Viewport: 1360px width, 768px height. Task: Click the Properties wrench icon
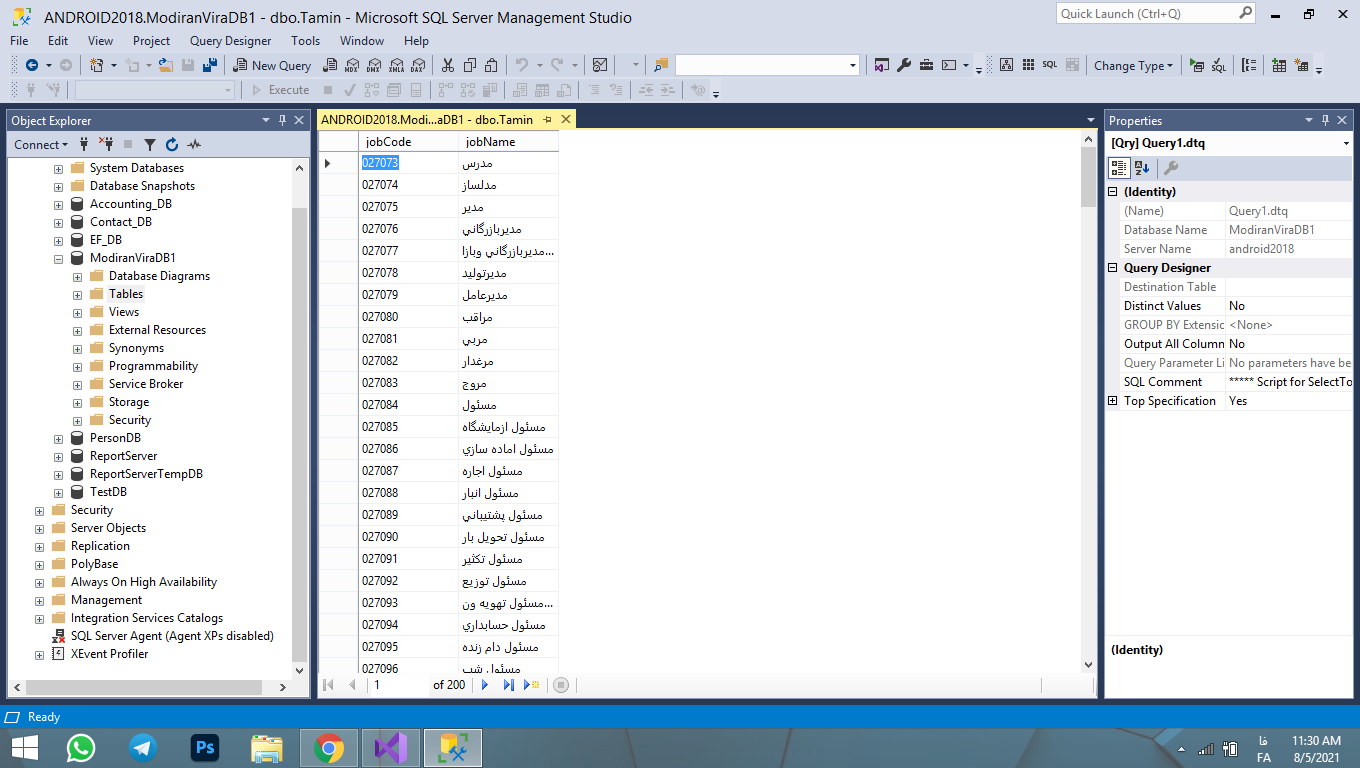tap(904, 65)
